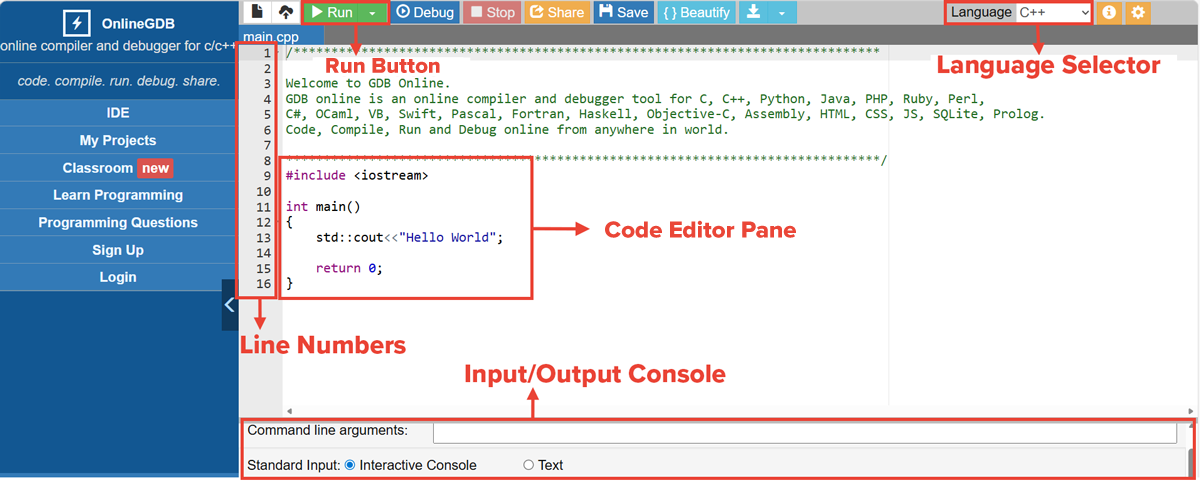Open the Language C++ selector
This screenshot has height=489, width=1200.
pos(1053,12)
